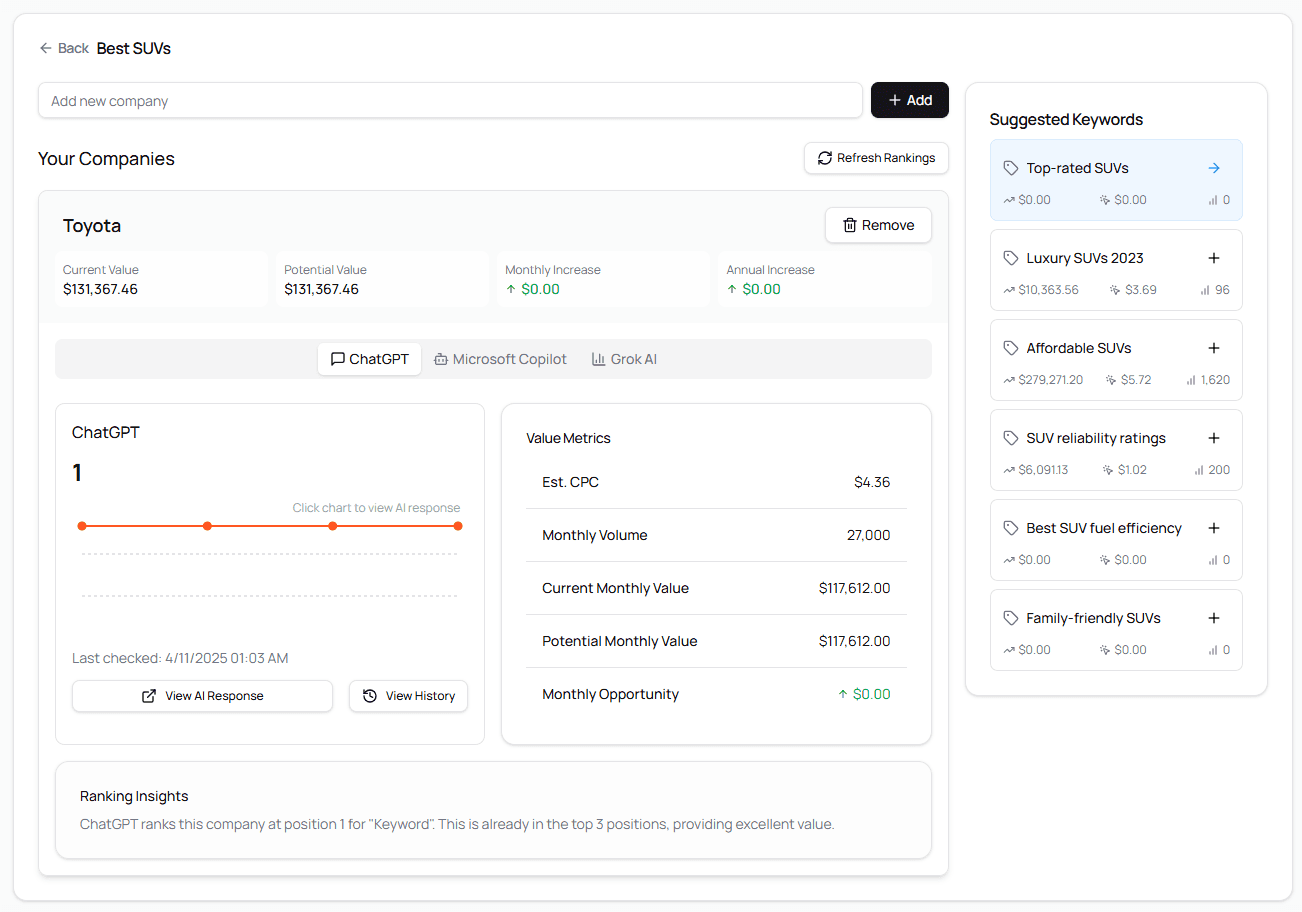This screenshot has height=912, width=1302.
Task: Click the Best SUVs page title
Action: click(x=134, y=48)
